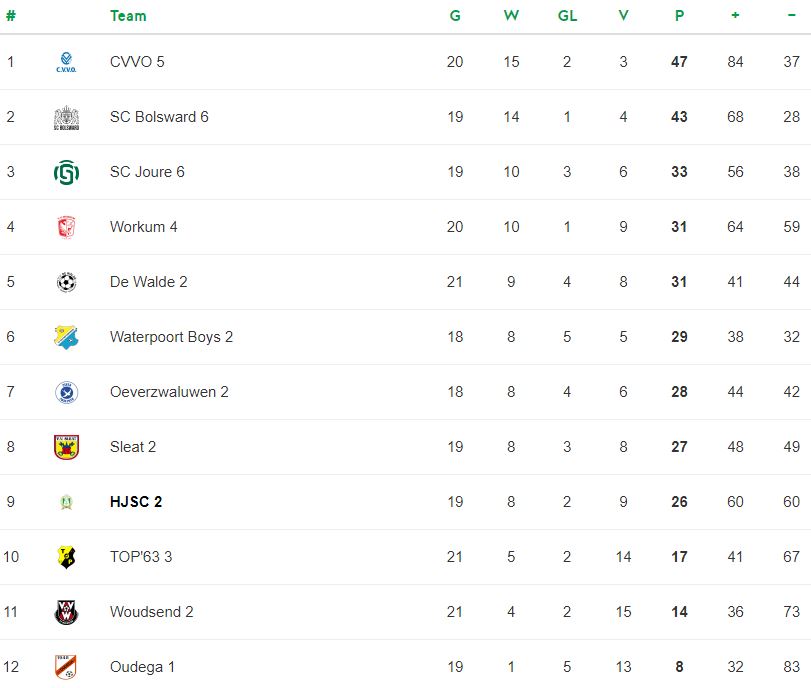Select the blue Oeverzwaluwen round logo
This screenshot has height=688, width=811.
pyautogui.click(x=66, y=392)
